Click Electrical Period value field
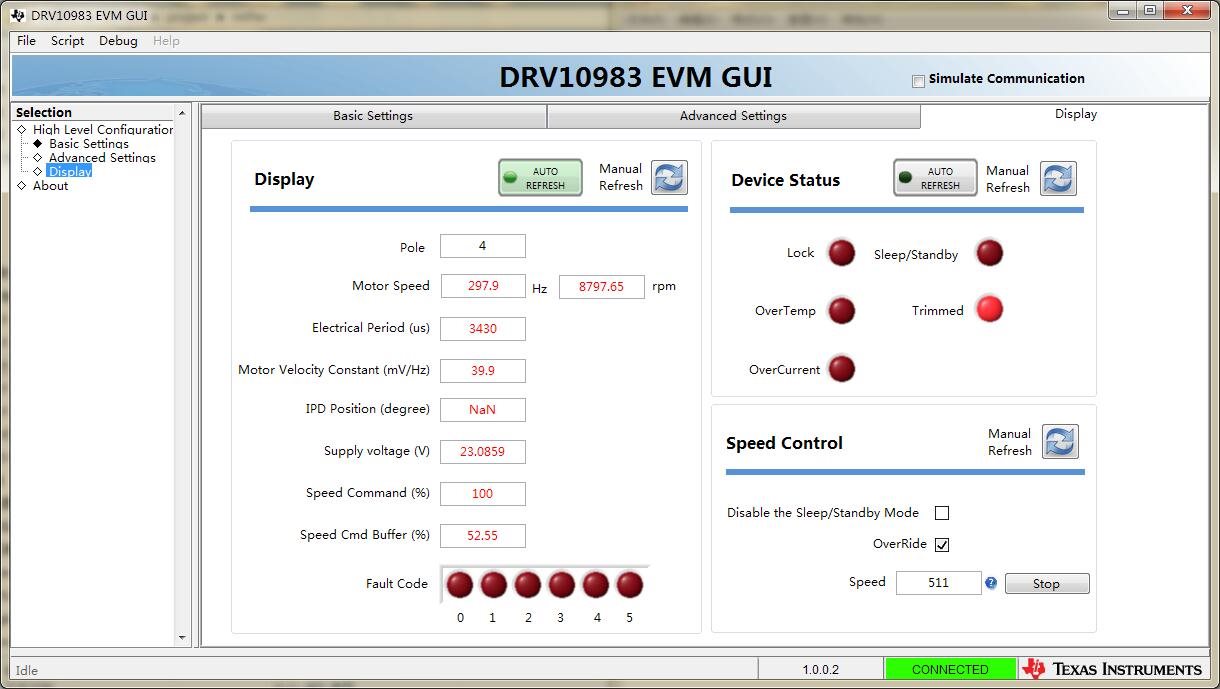Viewport: 1220px width, 689px height. coord(482,328)
